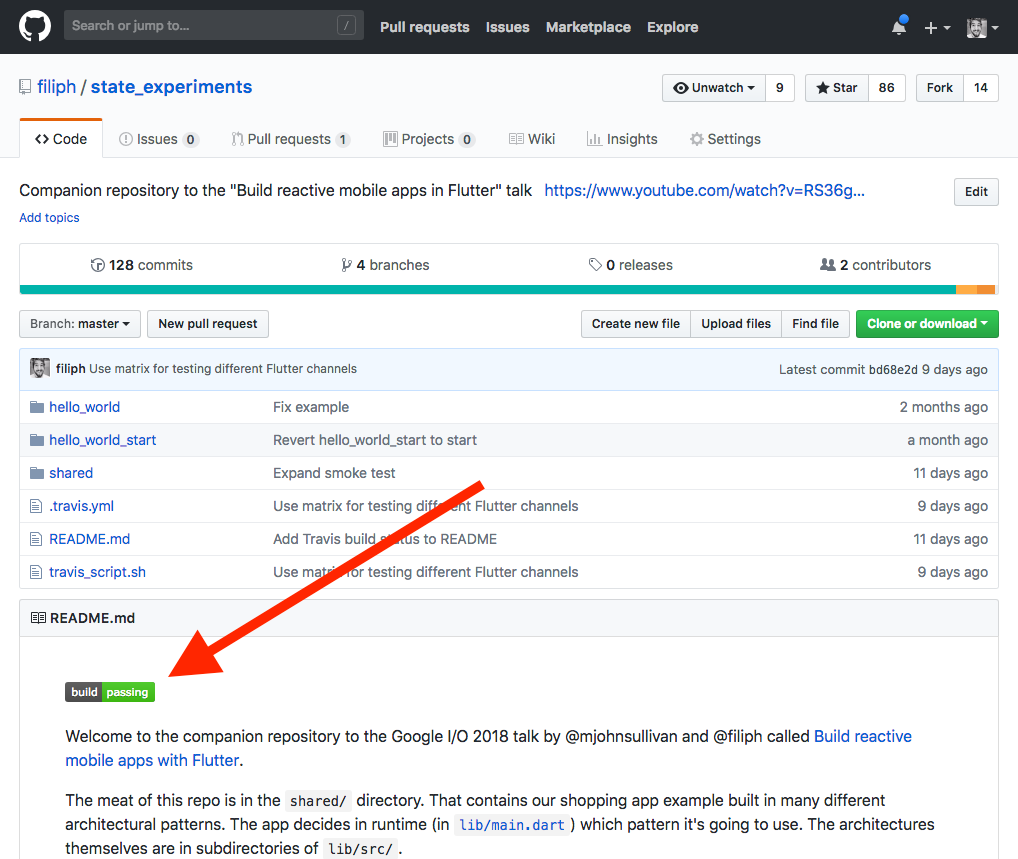1018x859 pixels.
Task: Click New pull request
Action: click(208, 323)
